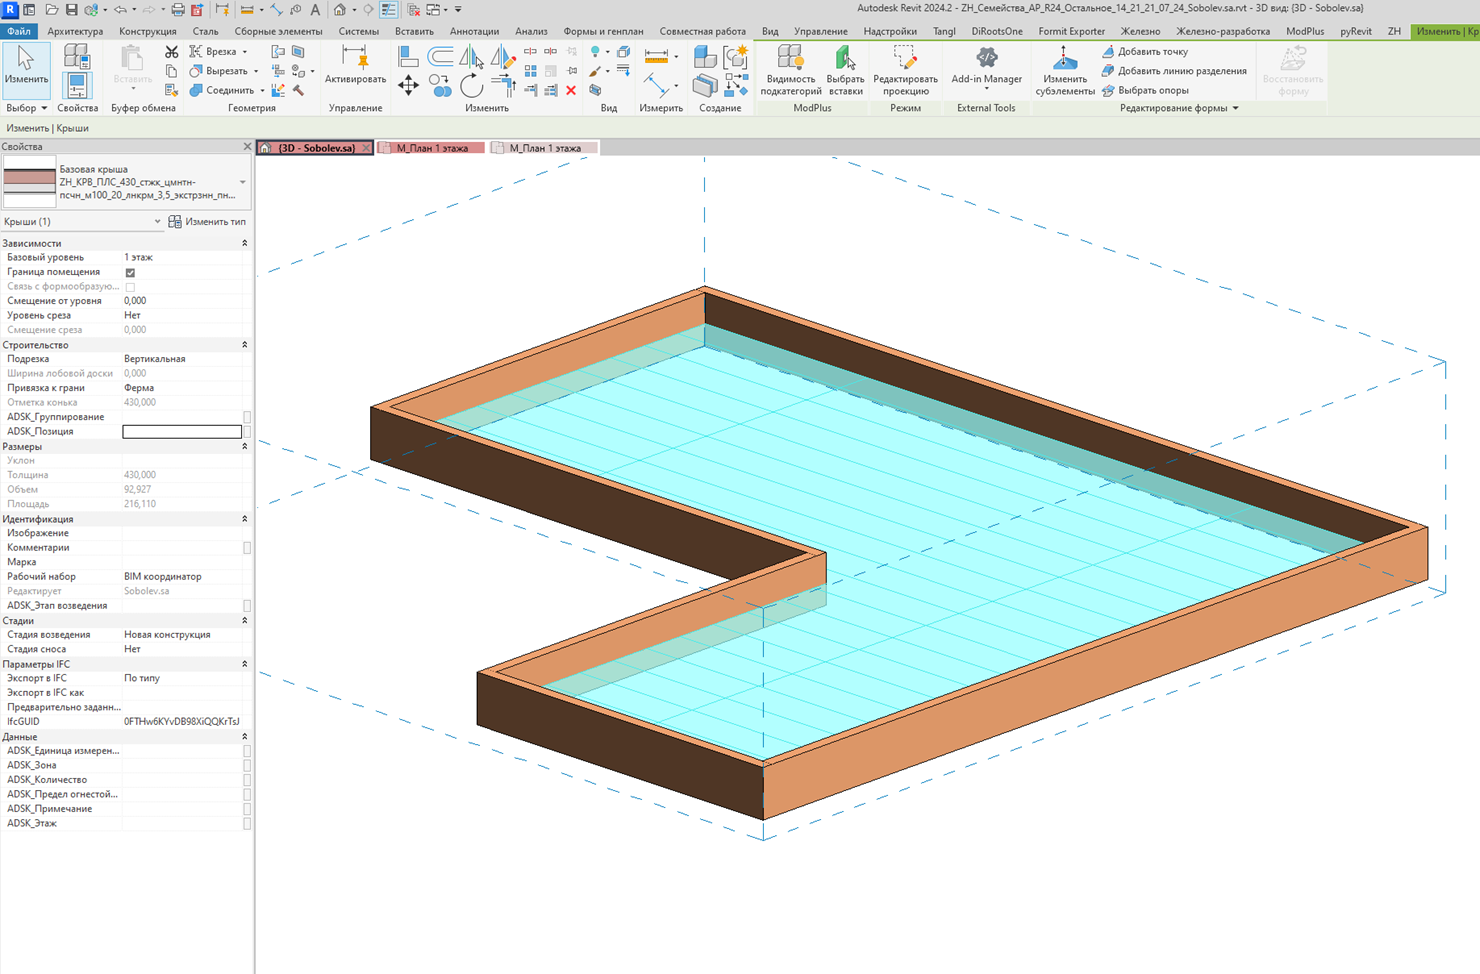
Task: Toggle the ADSK_Группирование checkbox
Action: (247, 417)
